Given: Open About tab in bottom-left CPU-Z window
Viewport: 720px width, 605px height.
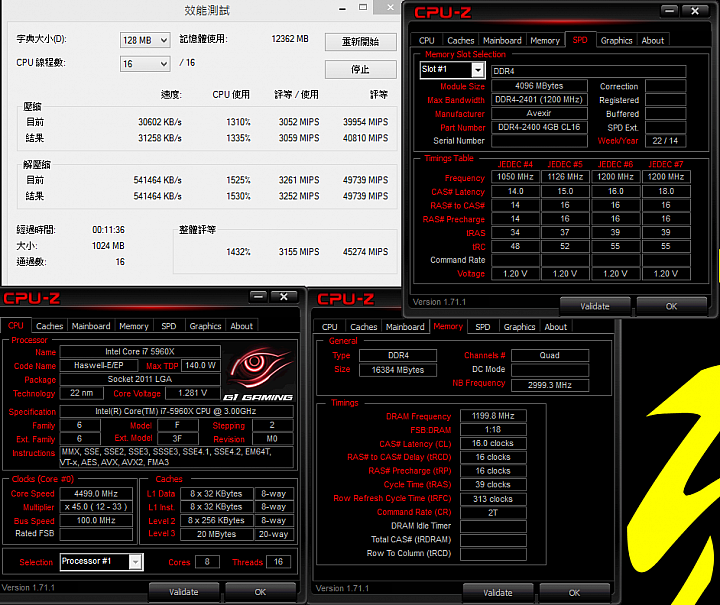Looking at the screenshot, I should [x=242, y=326].
